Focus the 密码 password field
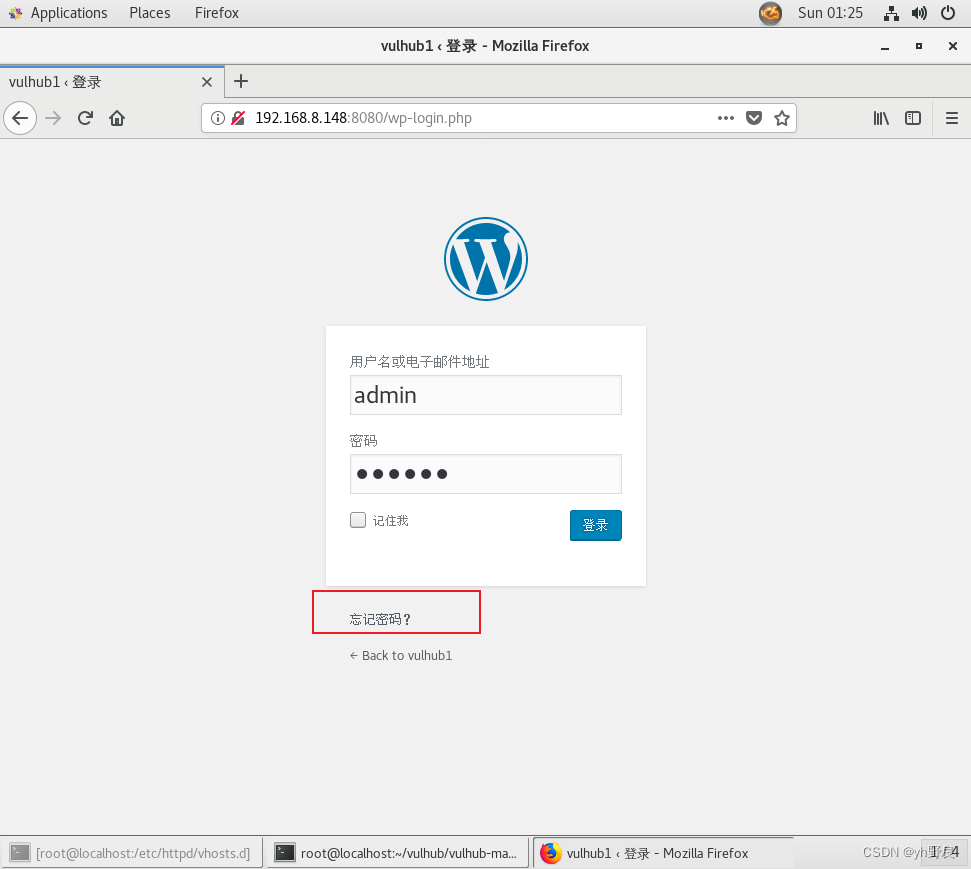971x869 pixels. (486, 474)
